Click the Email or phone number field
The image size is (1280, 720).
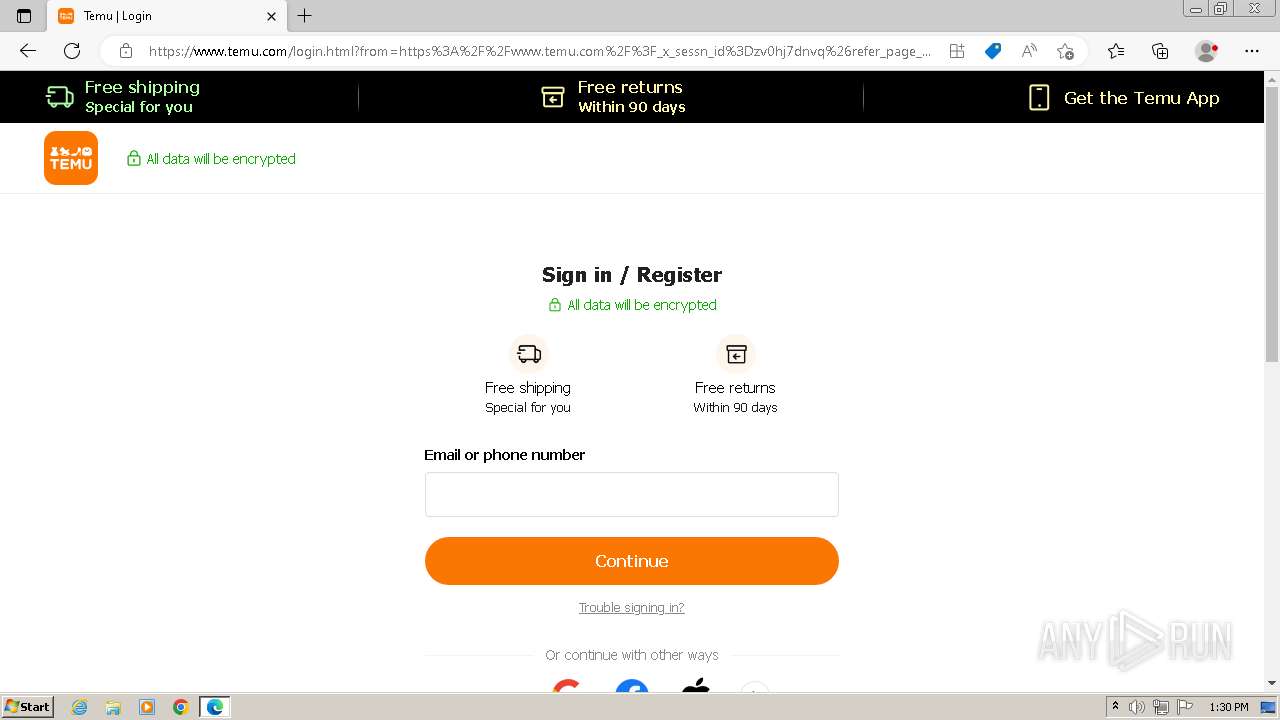pyautogui.click(x=632, y=495)
